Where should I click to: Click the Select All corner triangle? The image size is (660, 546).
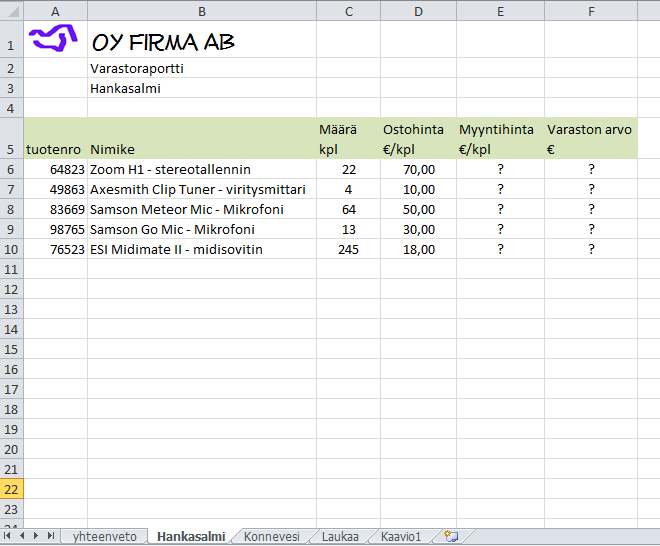(12, 11)
